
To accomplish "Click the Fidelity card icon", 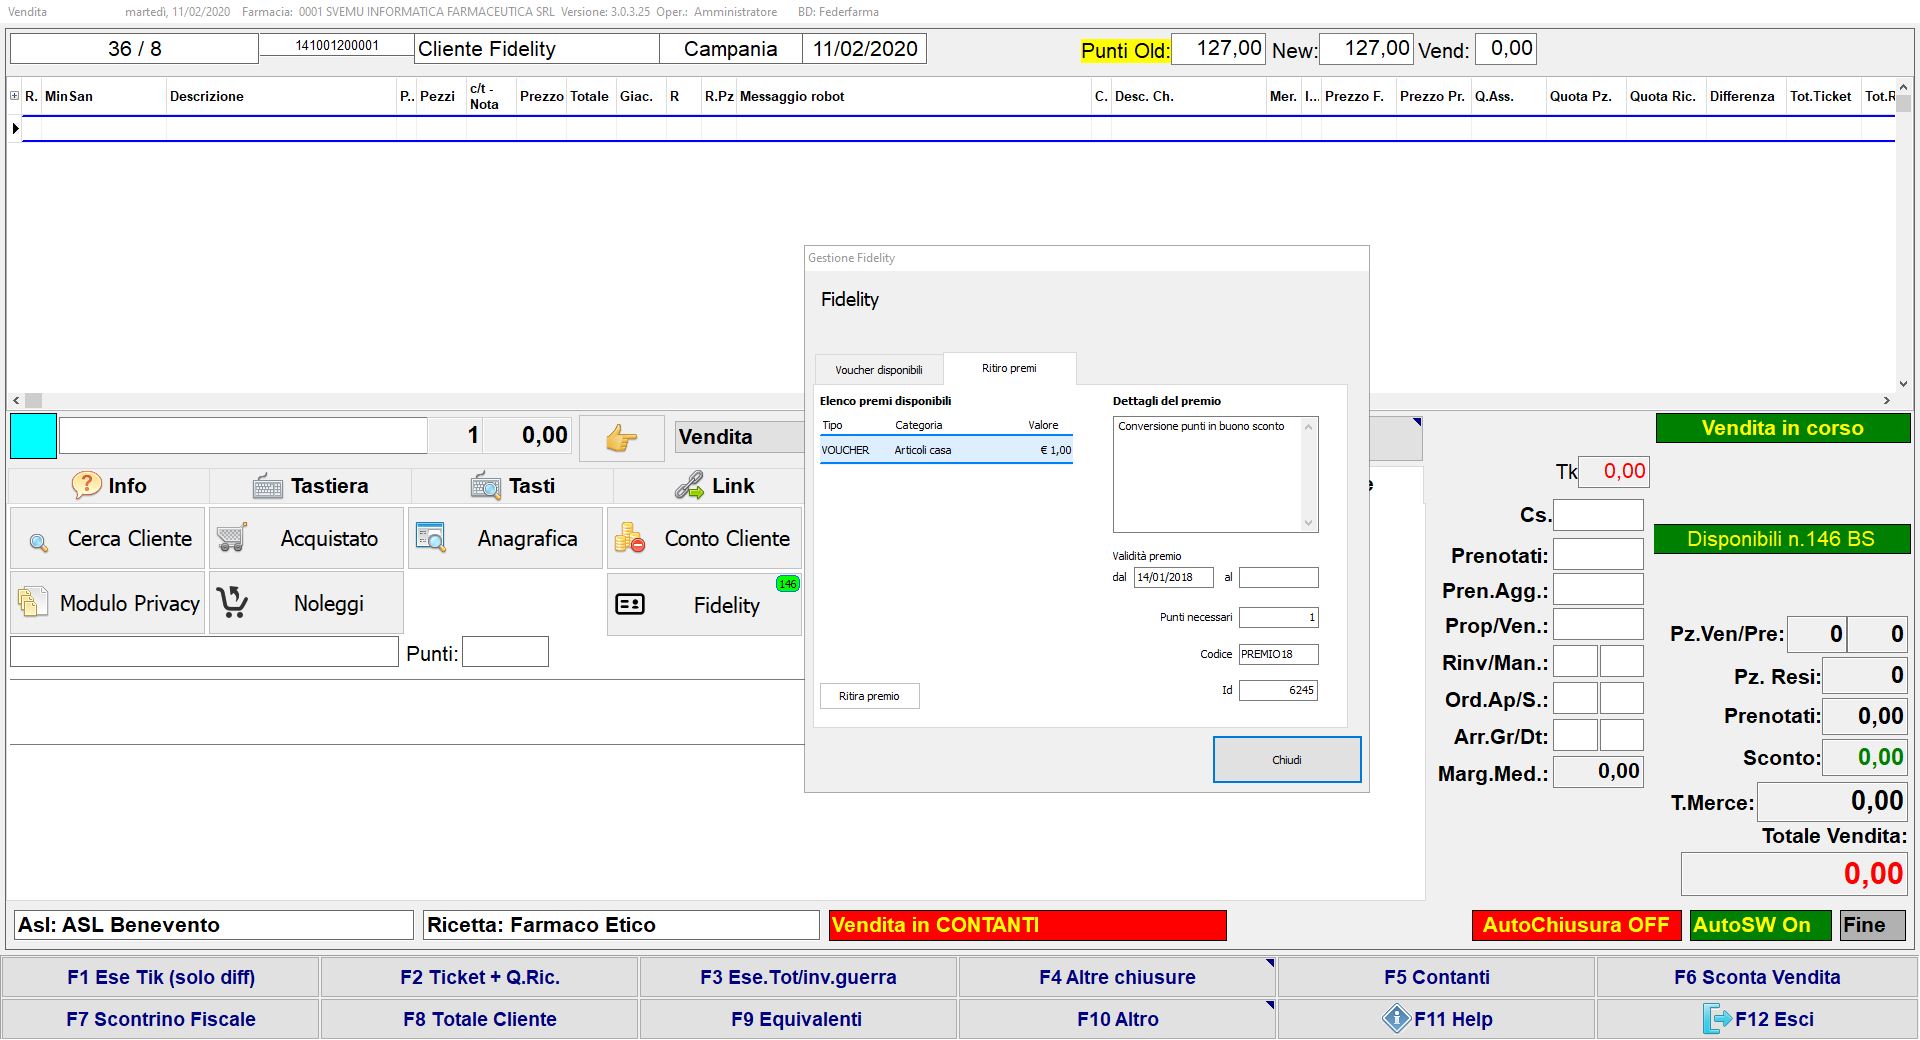I will point(630,604).
